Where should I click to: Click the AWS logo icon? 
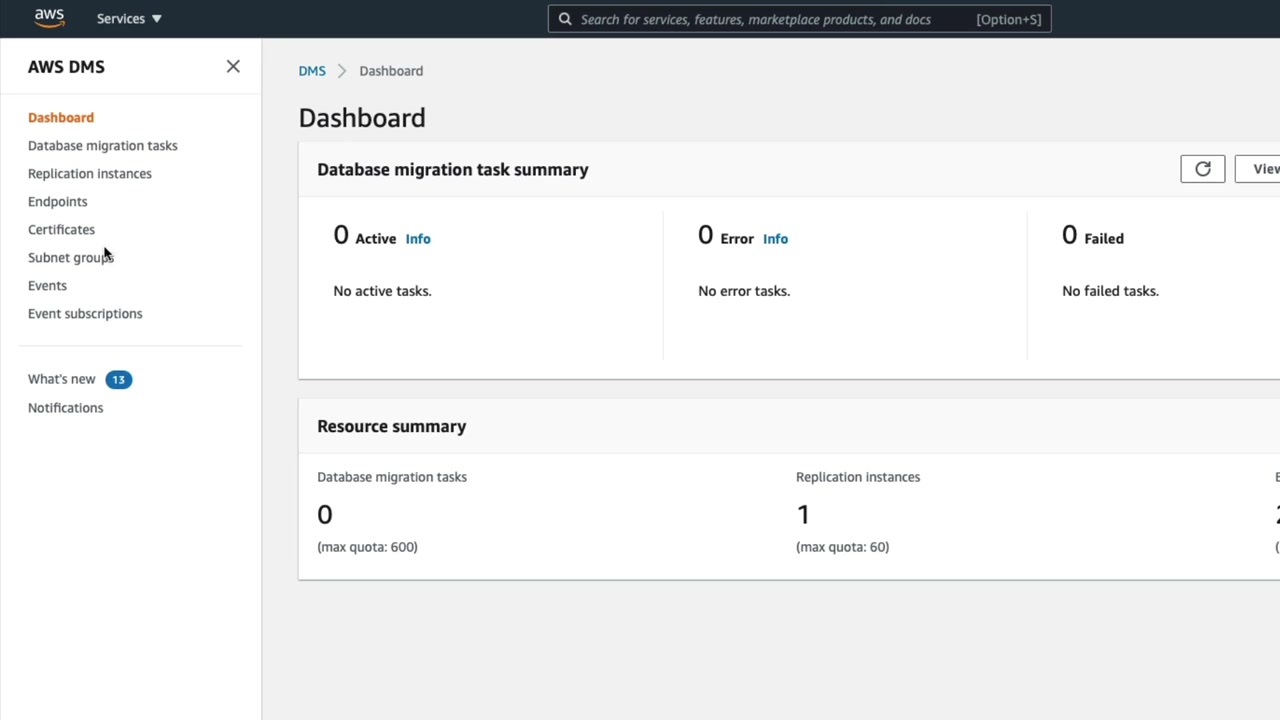(49, 18)
